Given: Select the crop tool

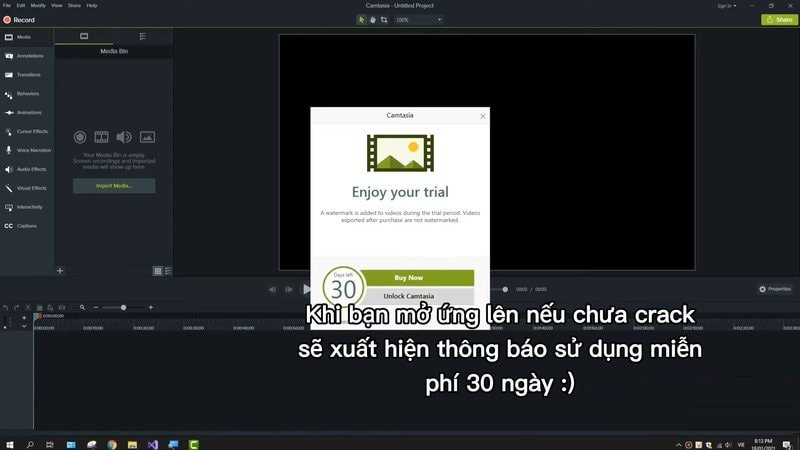Looking at the screenshot, I should 384,20.
